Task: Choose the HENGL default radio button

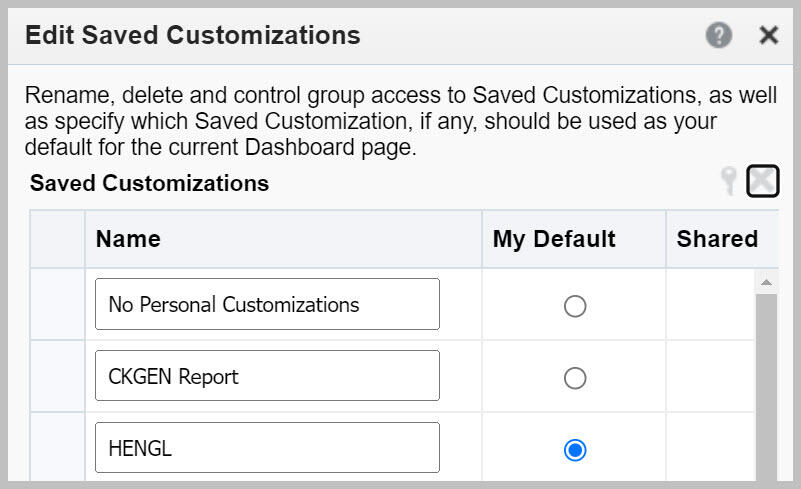Action: click(575, 450)
